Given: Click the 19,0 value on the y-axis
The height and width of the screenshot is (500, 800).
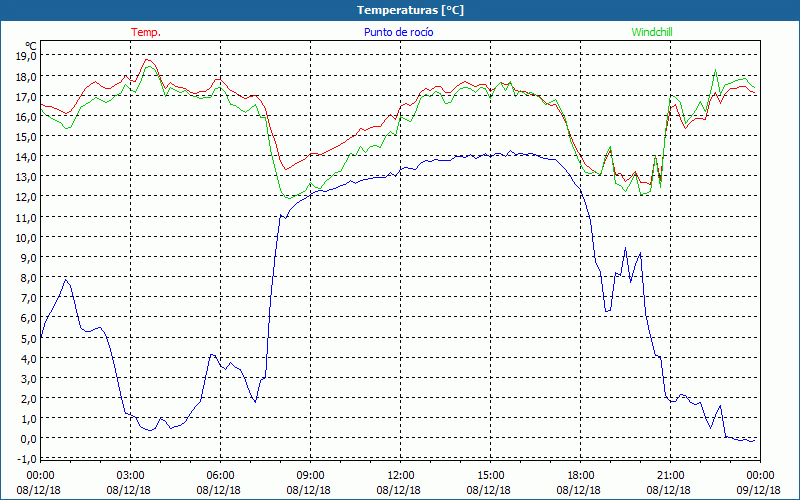Looking at the screenshot, I should 27,56.
